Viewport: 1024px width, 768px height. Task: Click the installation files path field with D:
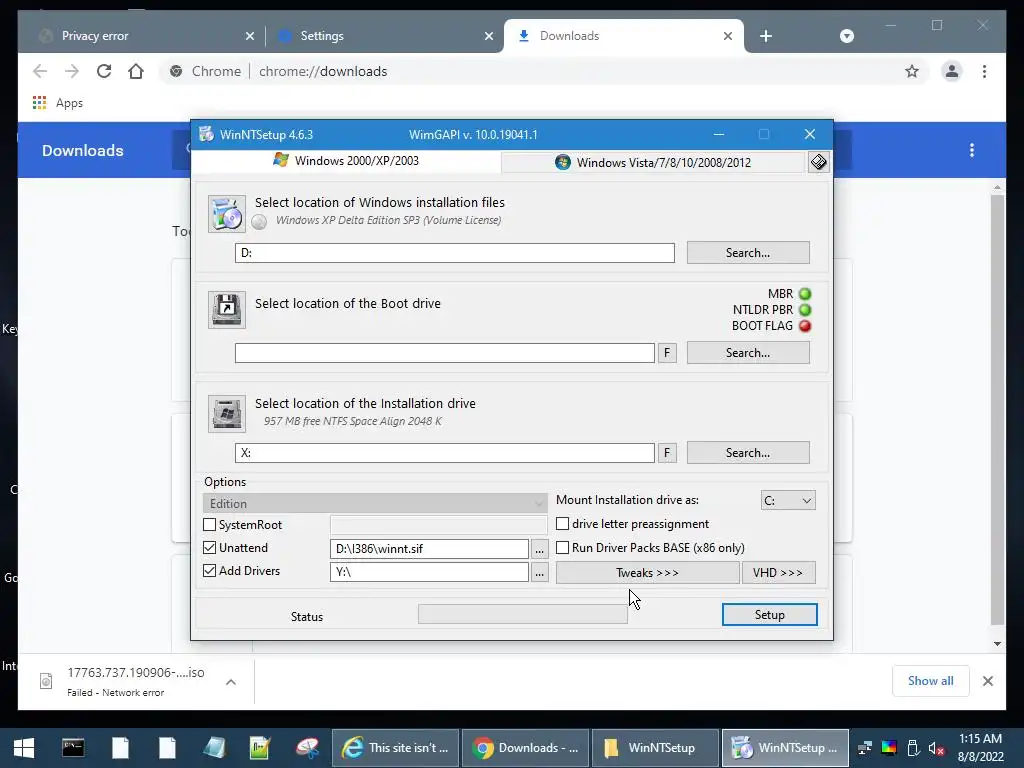pos(455,253)
